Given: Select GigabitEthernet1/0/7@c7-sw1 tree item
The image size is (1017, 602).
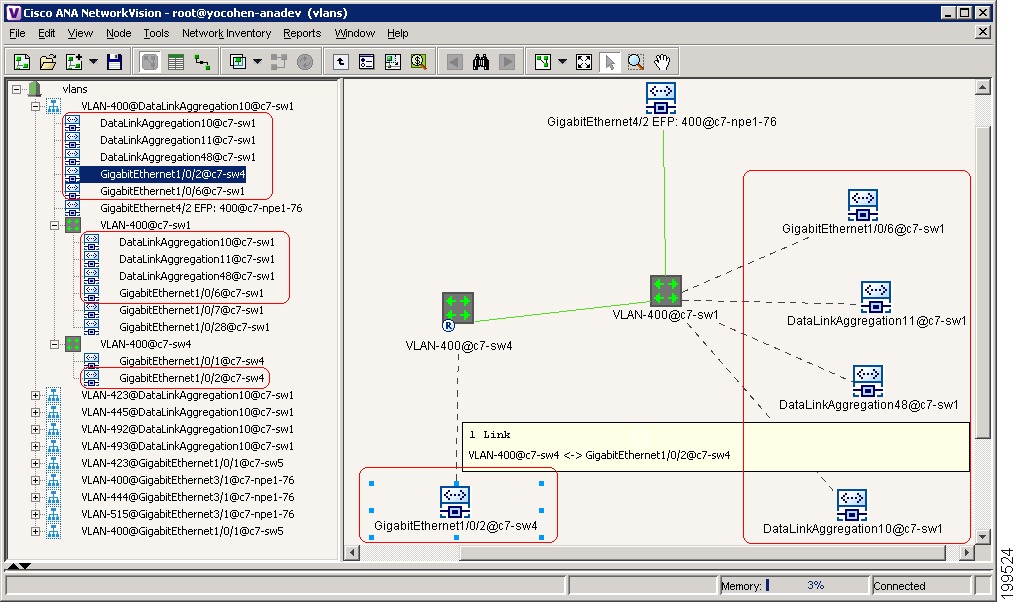Looking at the screenshot, I should point(191,310).
